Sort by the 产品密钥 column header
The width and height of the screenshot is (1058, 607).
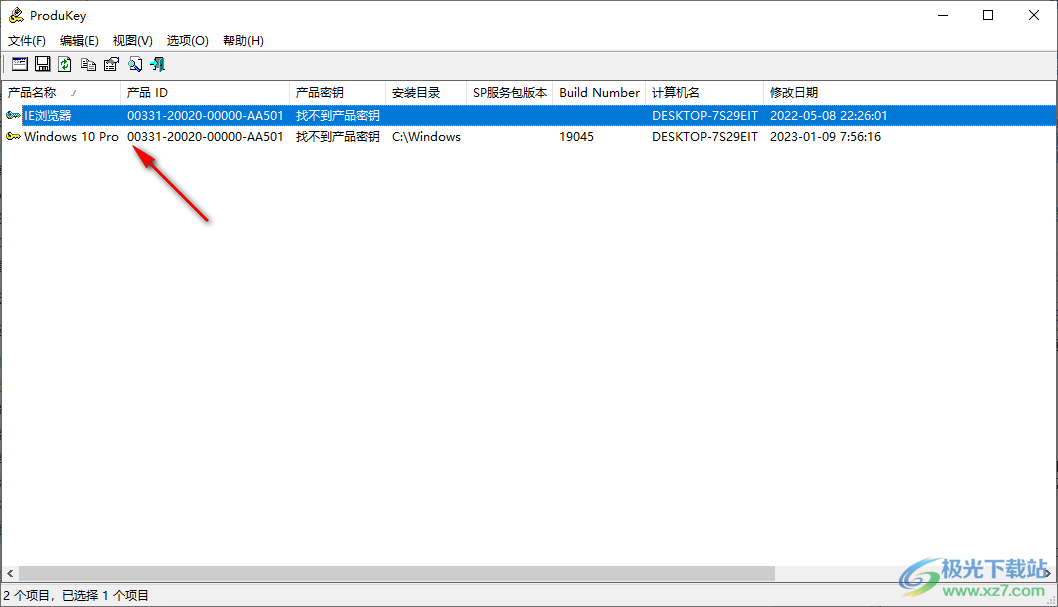coord(337,92)
